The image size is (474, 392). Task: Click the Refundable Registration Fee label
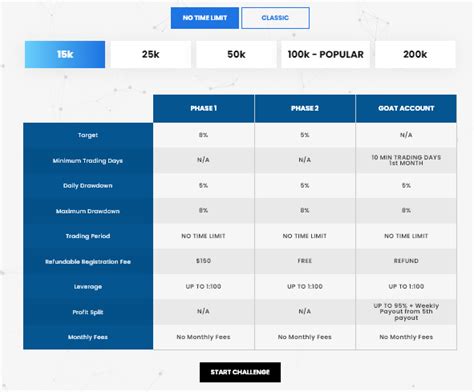point(88,262)
